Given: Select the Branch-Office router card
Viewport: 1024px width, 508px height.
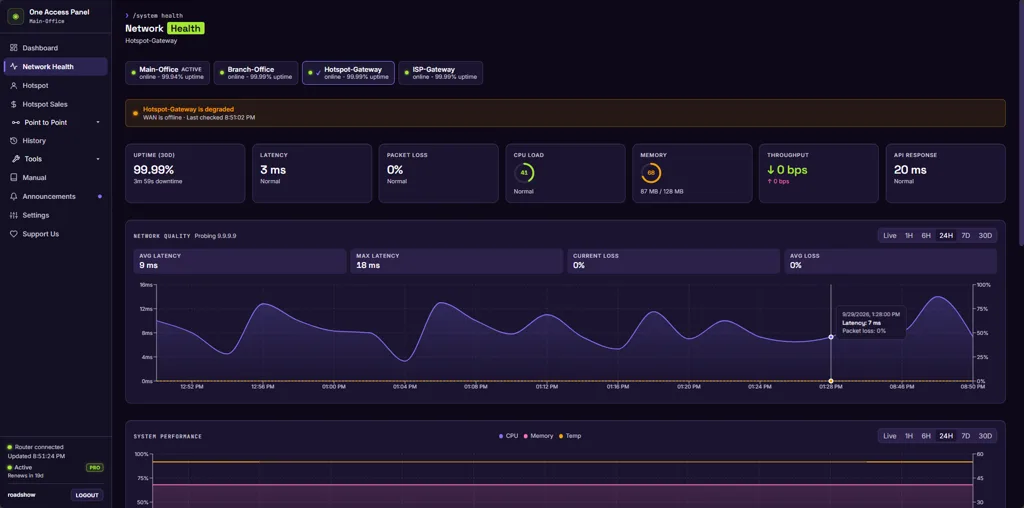Looking at the screenshot, I should coord(256,73).
